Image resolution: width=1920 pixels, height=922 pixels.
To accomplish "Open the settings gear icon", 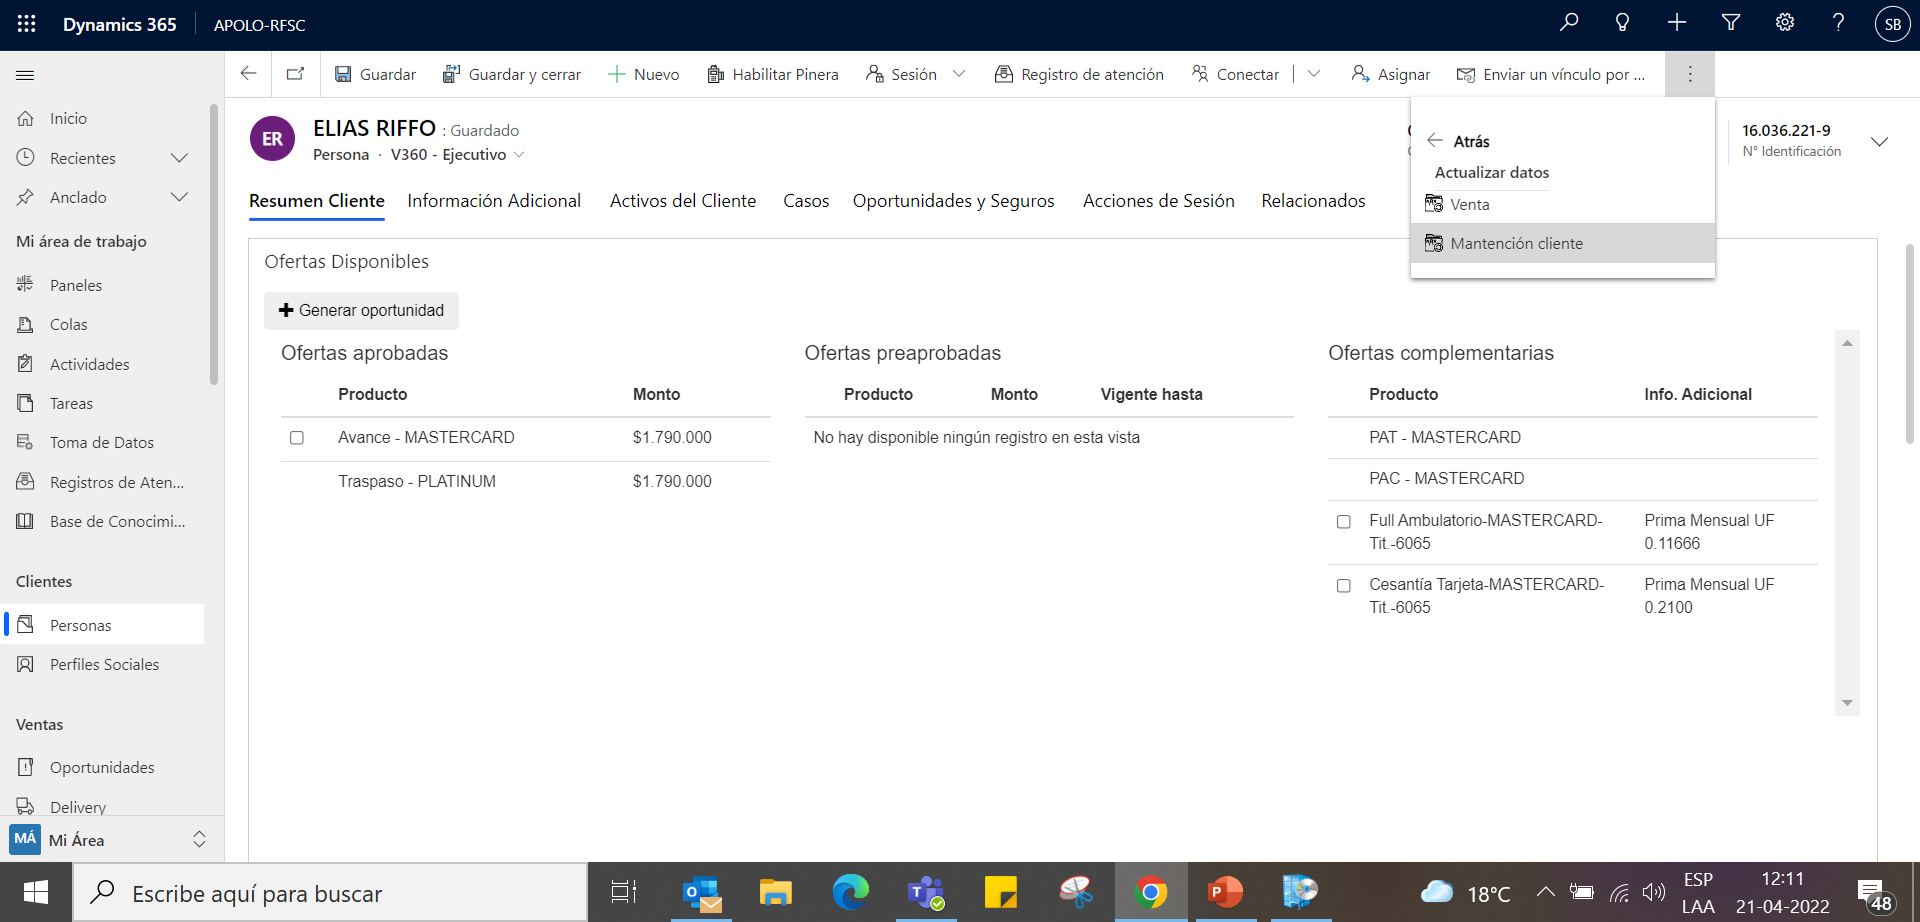I will tap(1785, 23).
